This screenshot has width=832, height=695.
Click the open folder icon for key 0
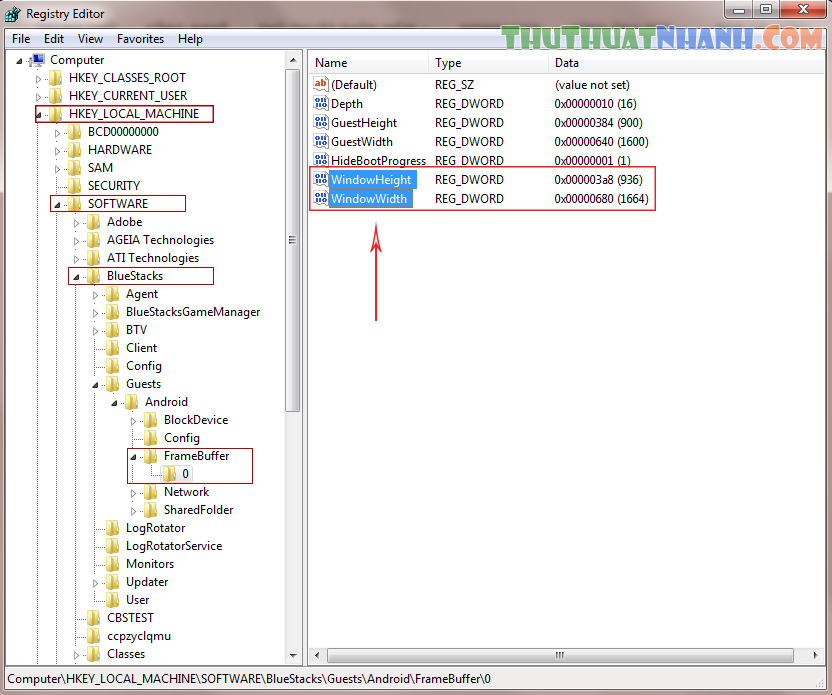point(170,474)
